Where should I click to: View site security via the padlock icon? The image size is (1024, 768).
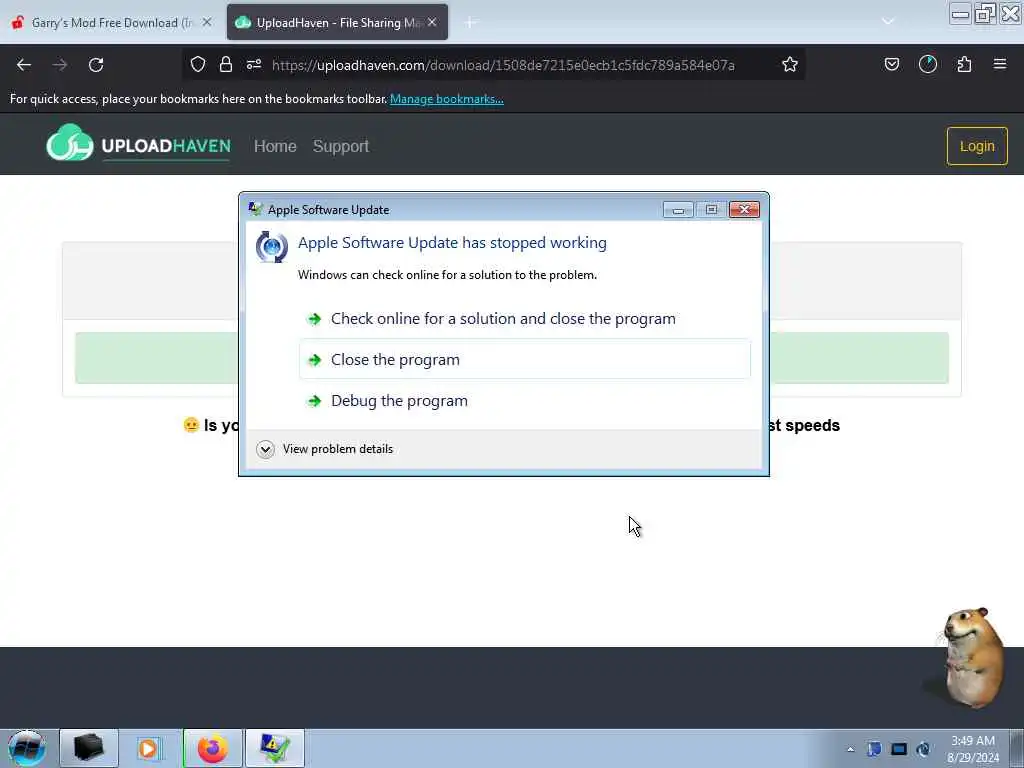coord(226,64)
